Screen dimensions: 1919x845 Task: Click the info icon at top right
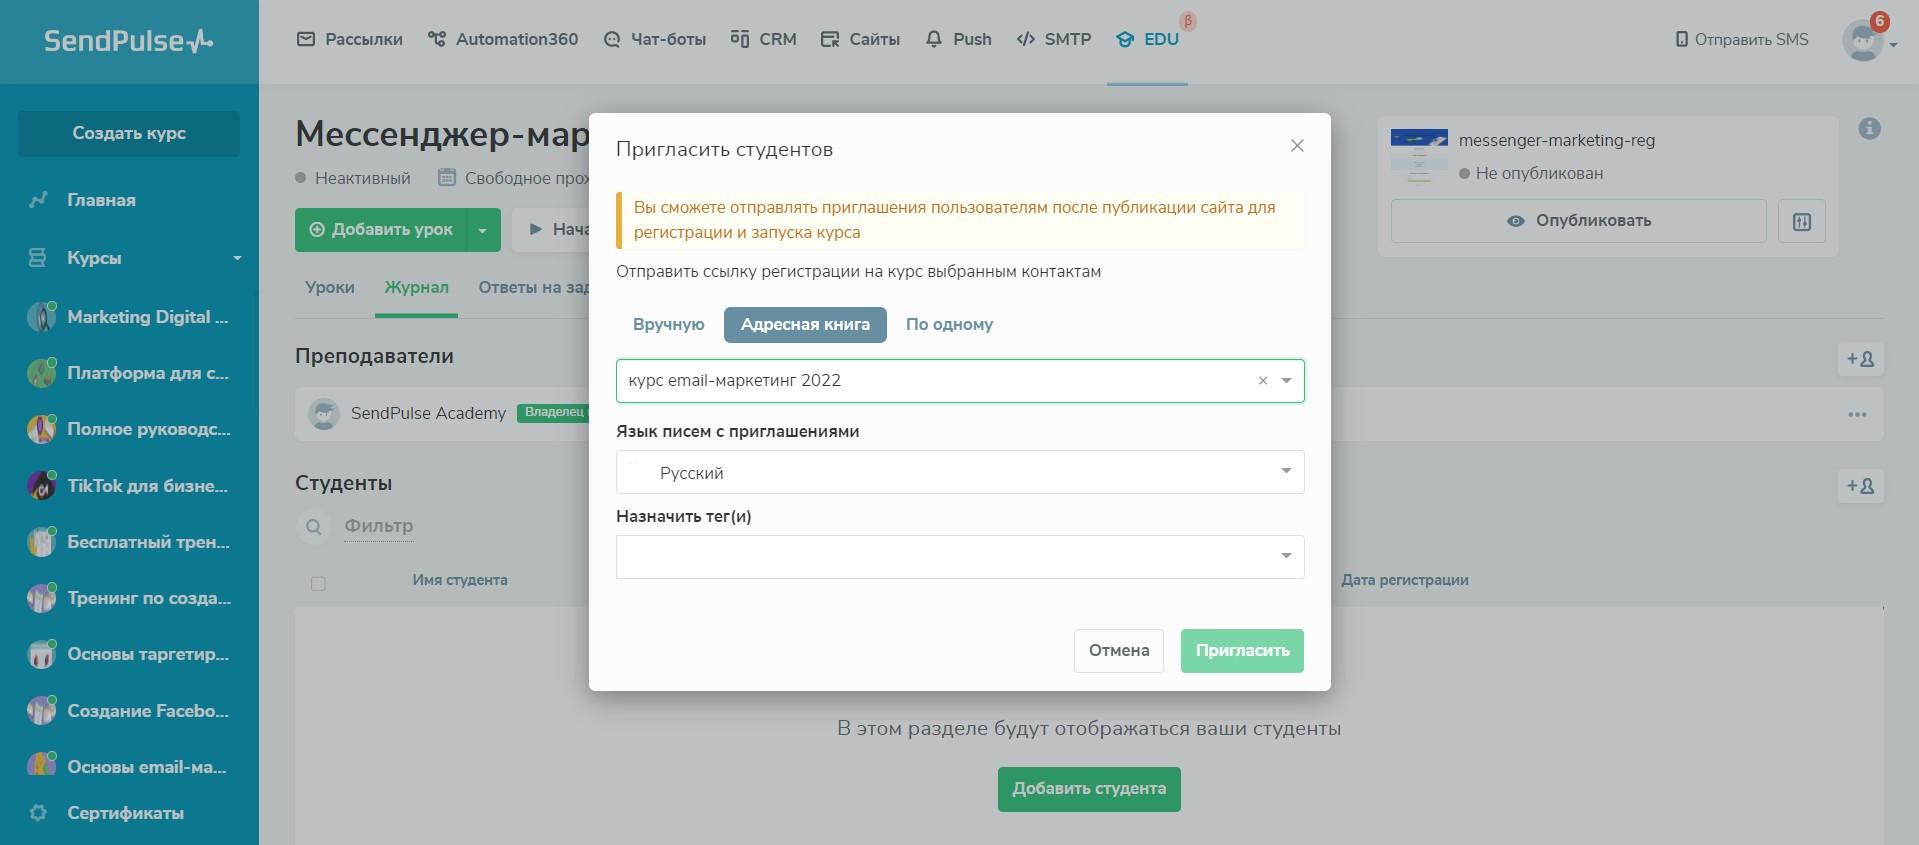1869,129
